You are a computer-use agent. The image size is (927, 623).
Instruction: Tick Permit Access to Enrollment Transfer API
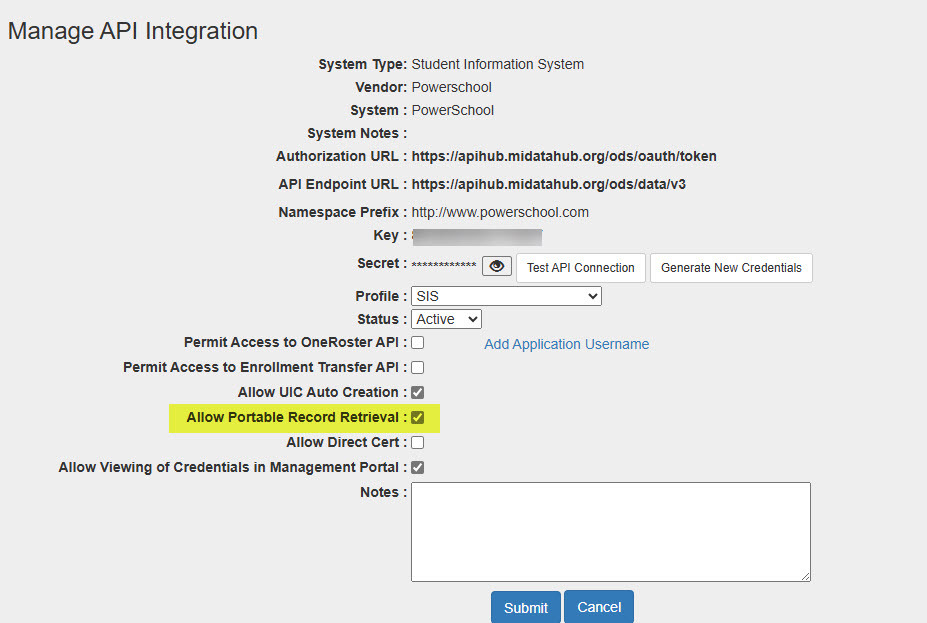click(418, 367)
